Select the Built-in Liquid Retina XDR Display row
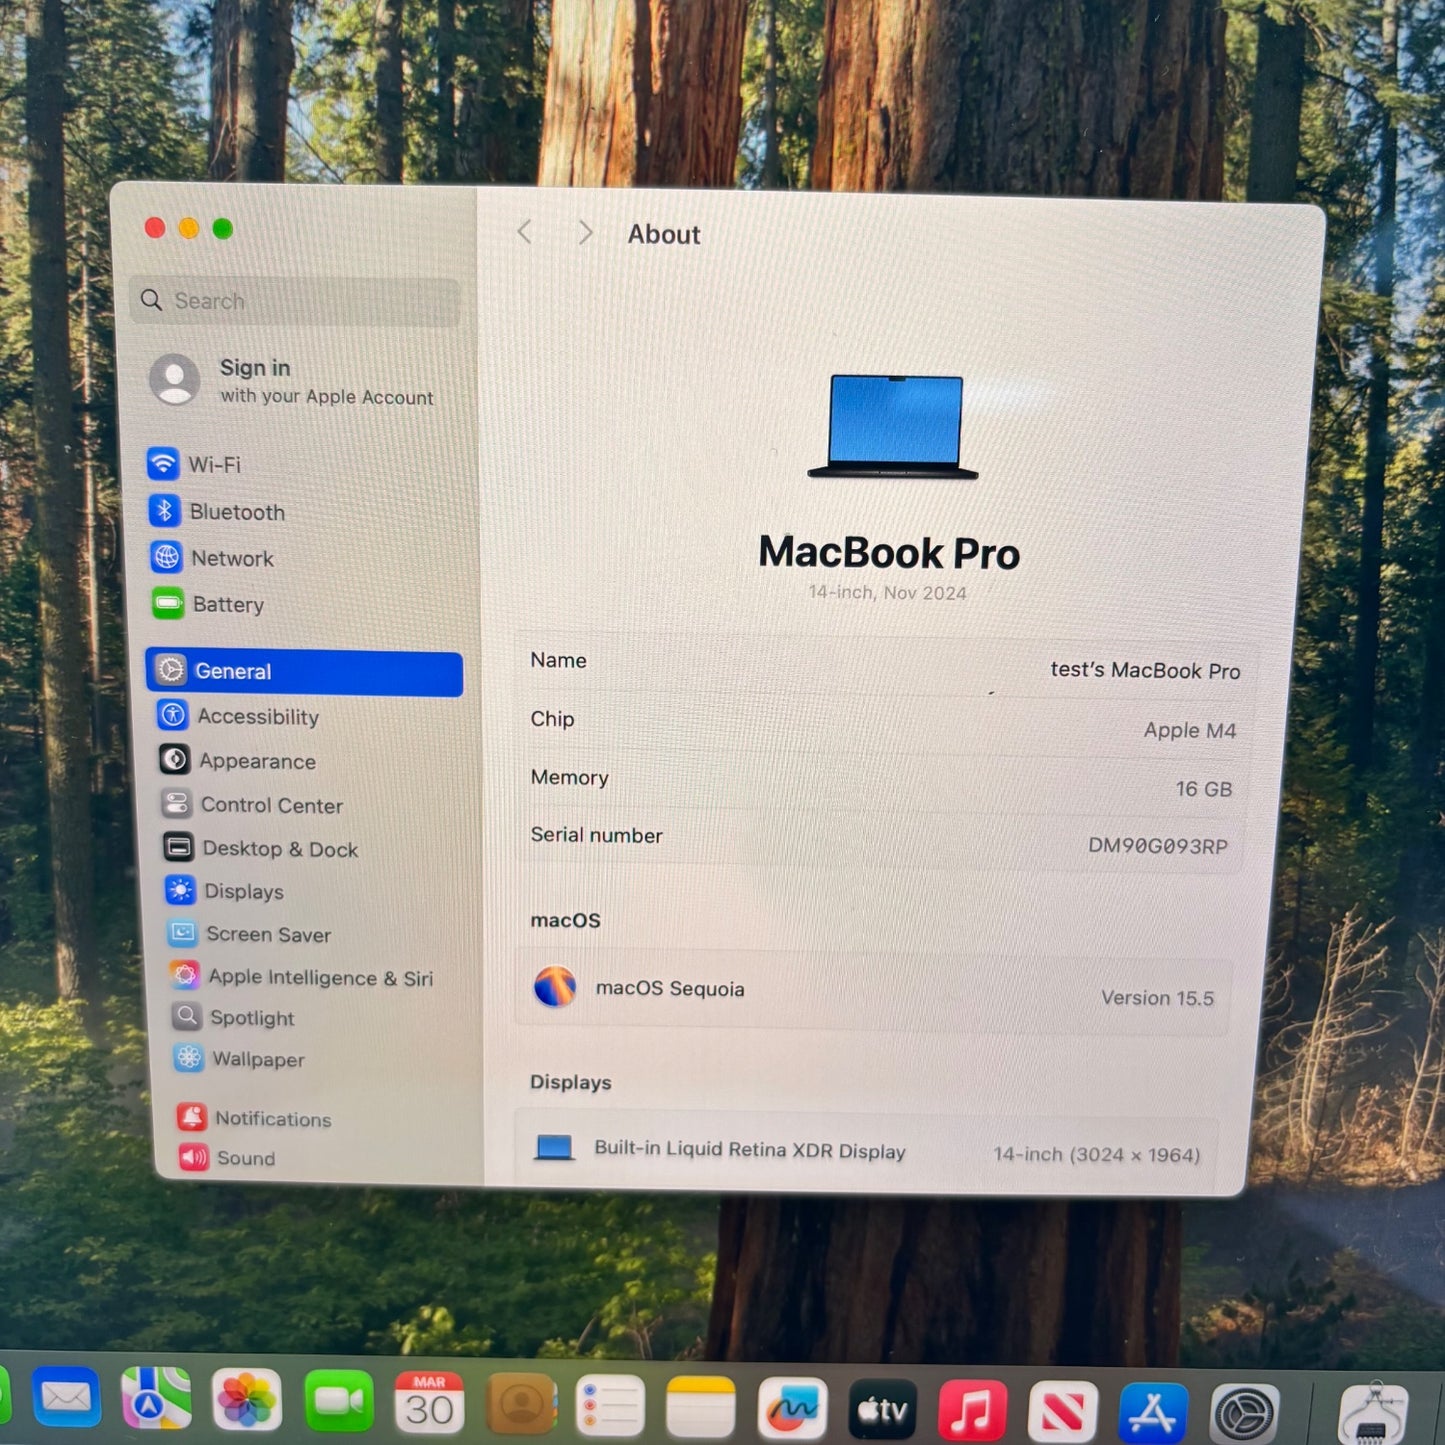The height and width of the screenshot is (1445, 1445). click(x=866, y=1151)
